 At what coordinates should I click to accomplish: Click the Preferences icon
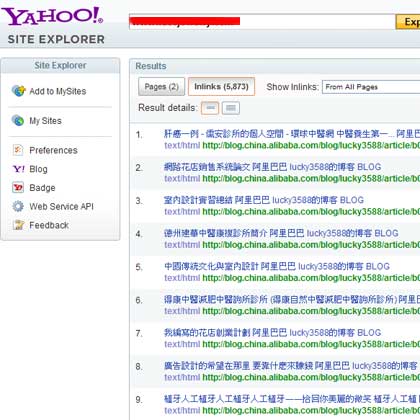(18, 150)
